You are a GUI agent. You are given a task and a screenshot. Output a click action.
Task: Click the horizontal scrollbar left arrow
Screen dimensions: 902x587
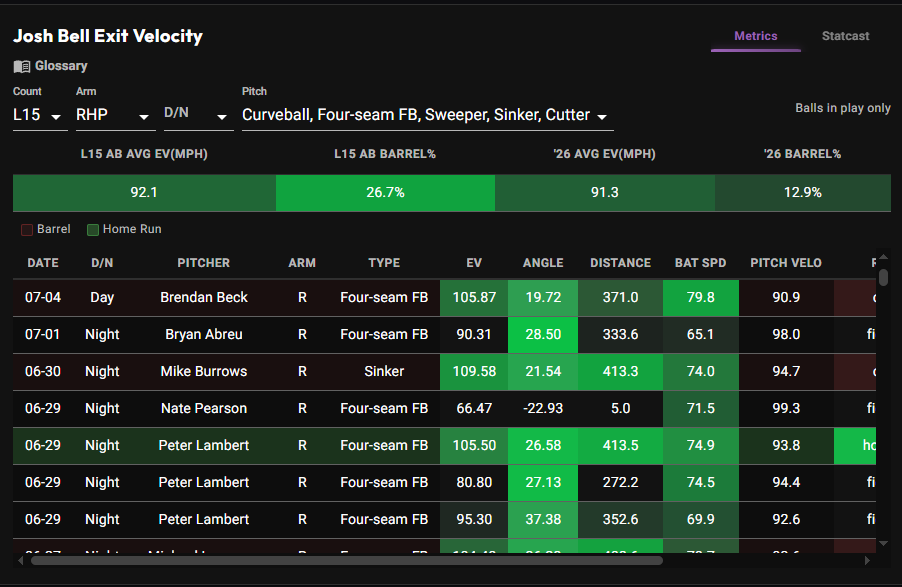point(21,560)
